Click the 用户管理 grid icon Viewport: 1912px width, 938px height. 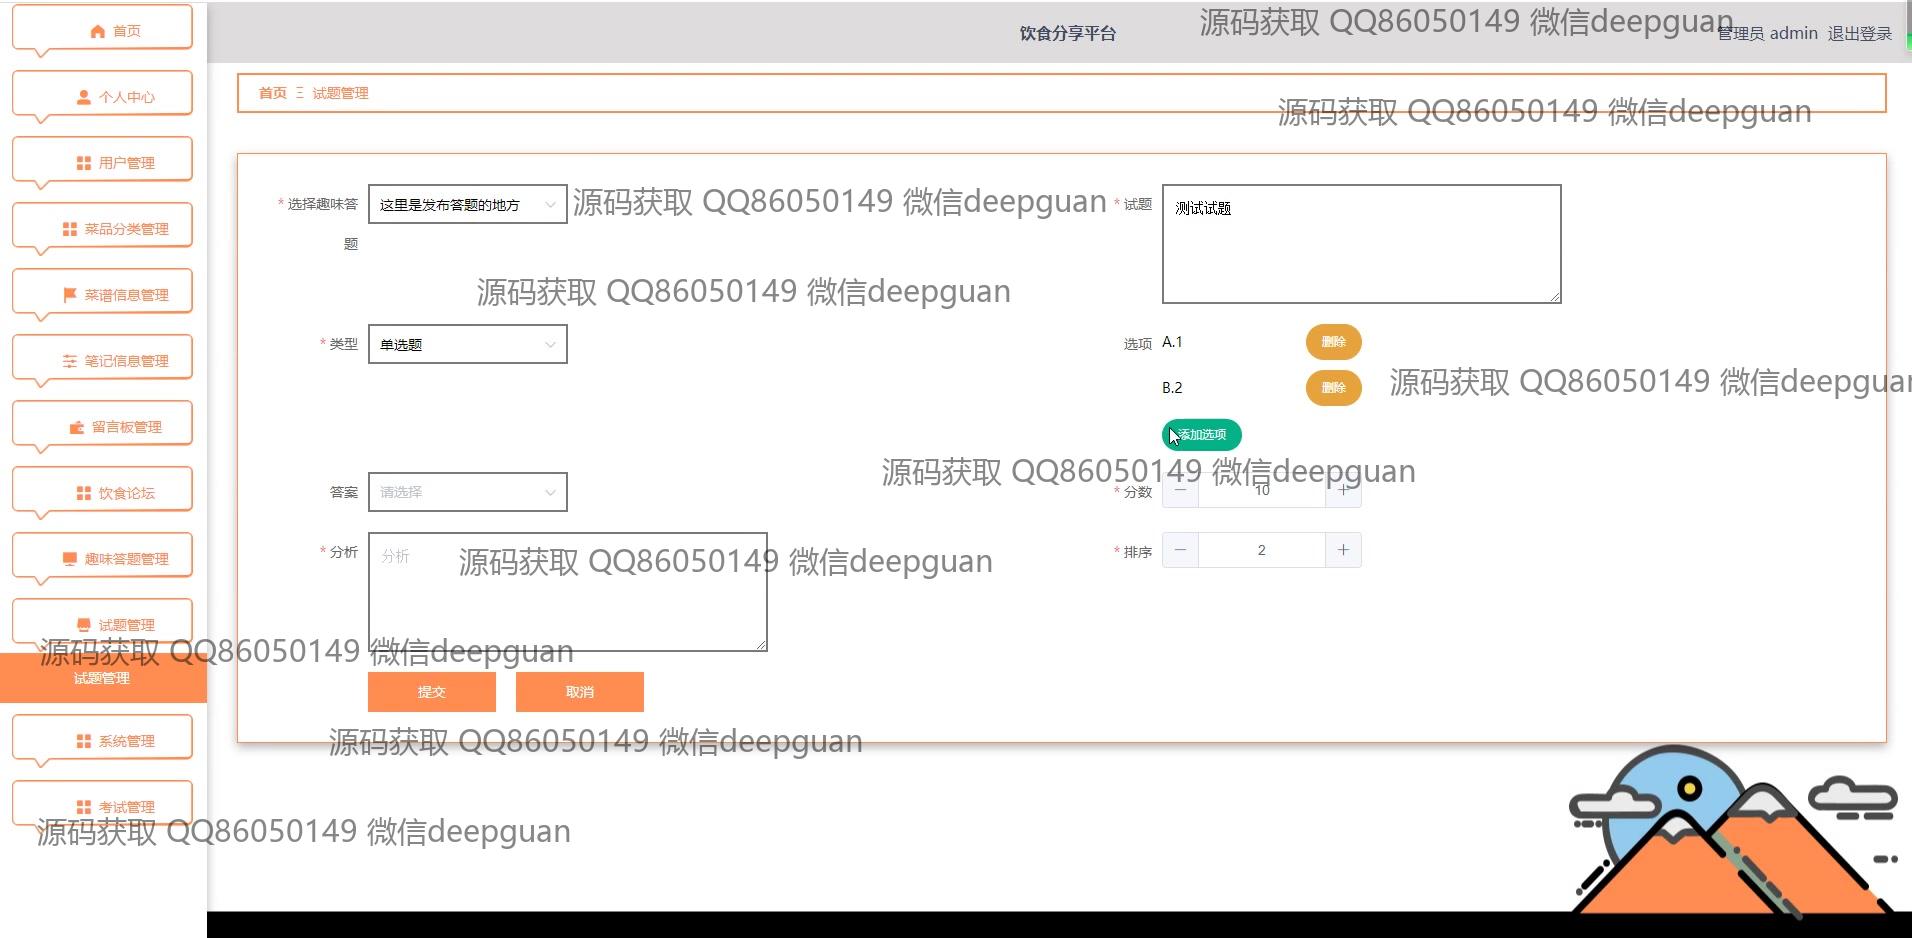click(84, 163)
